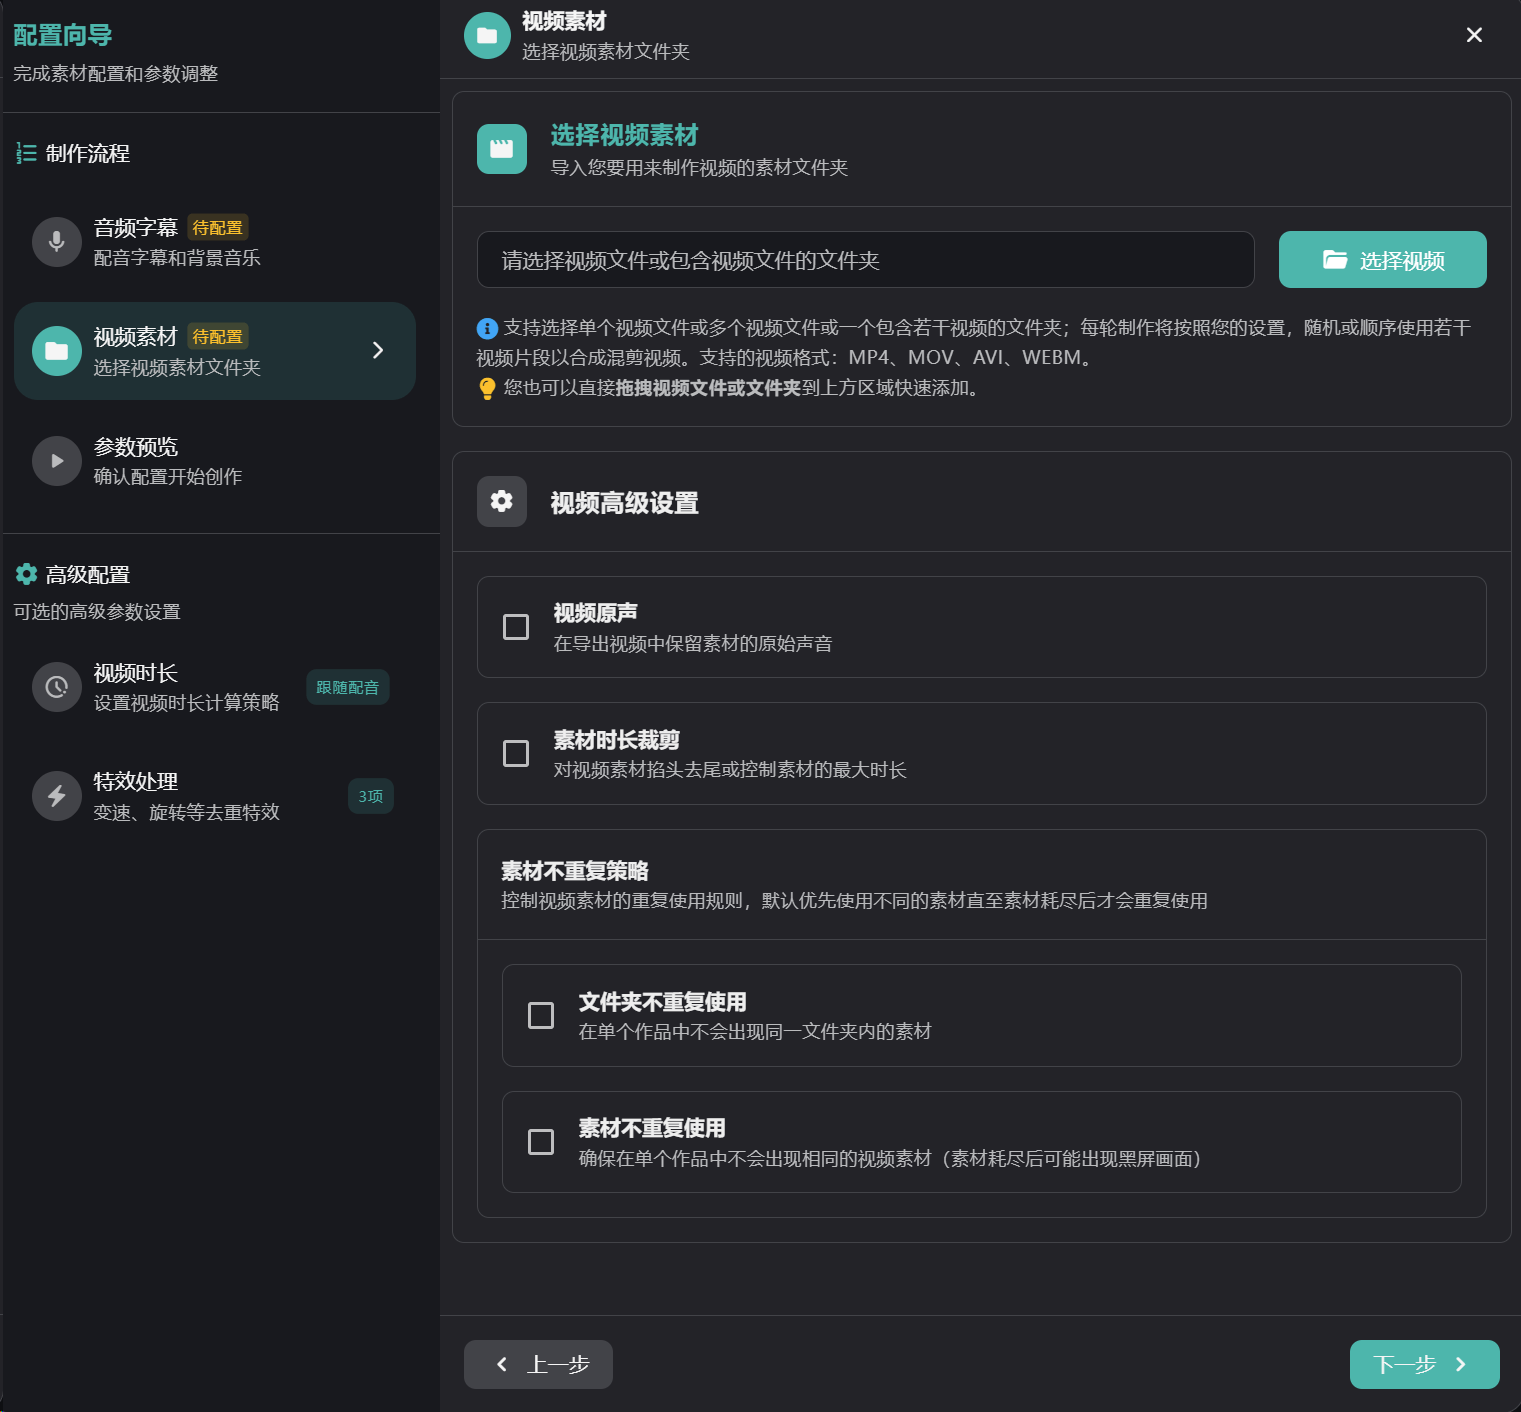
Task: Open the 3项 effects badge
Action: click(x=370, y=796)
